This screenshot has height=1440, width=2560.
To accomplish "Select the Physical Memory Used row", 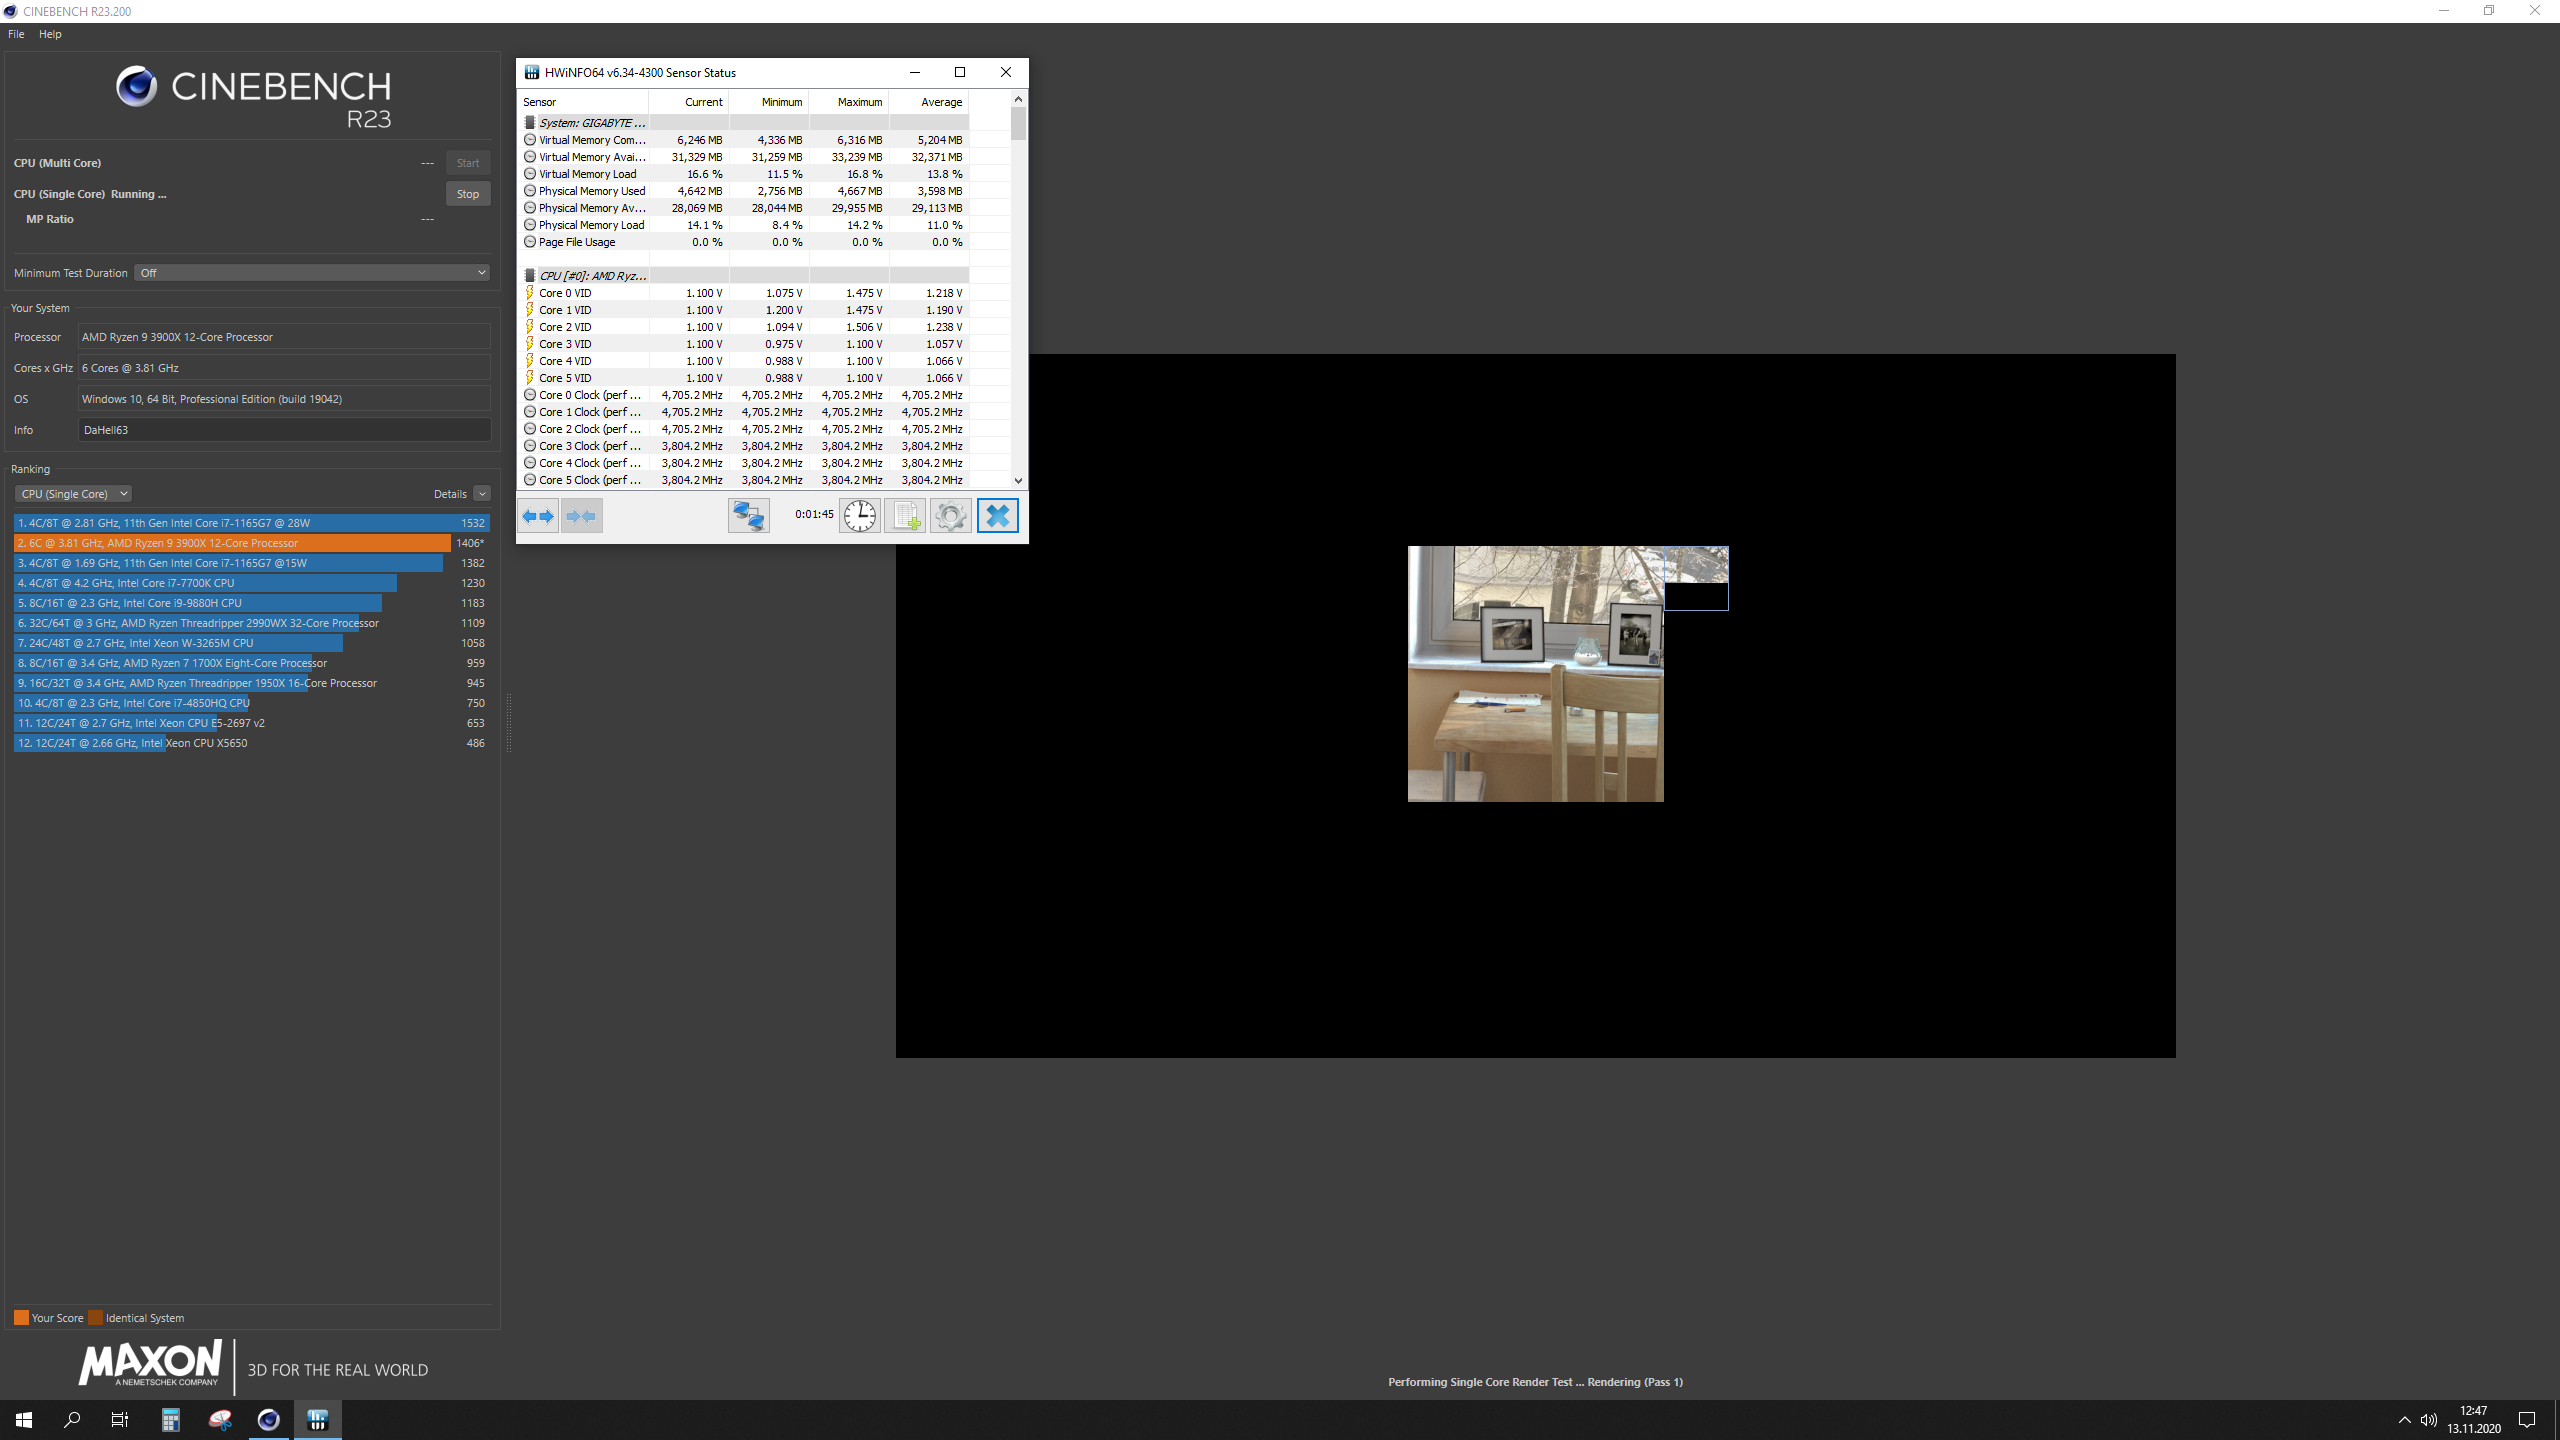I will pyautogui.click(x=744, y=191).
